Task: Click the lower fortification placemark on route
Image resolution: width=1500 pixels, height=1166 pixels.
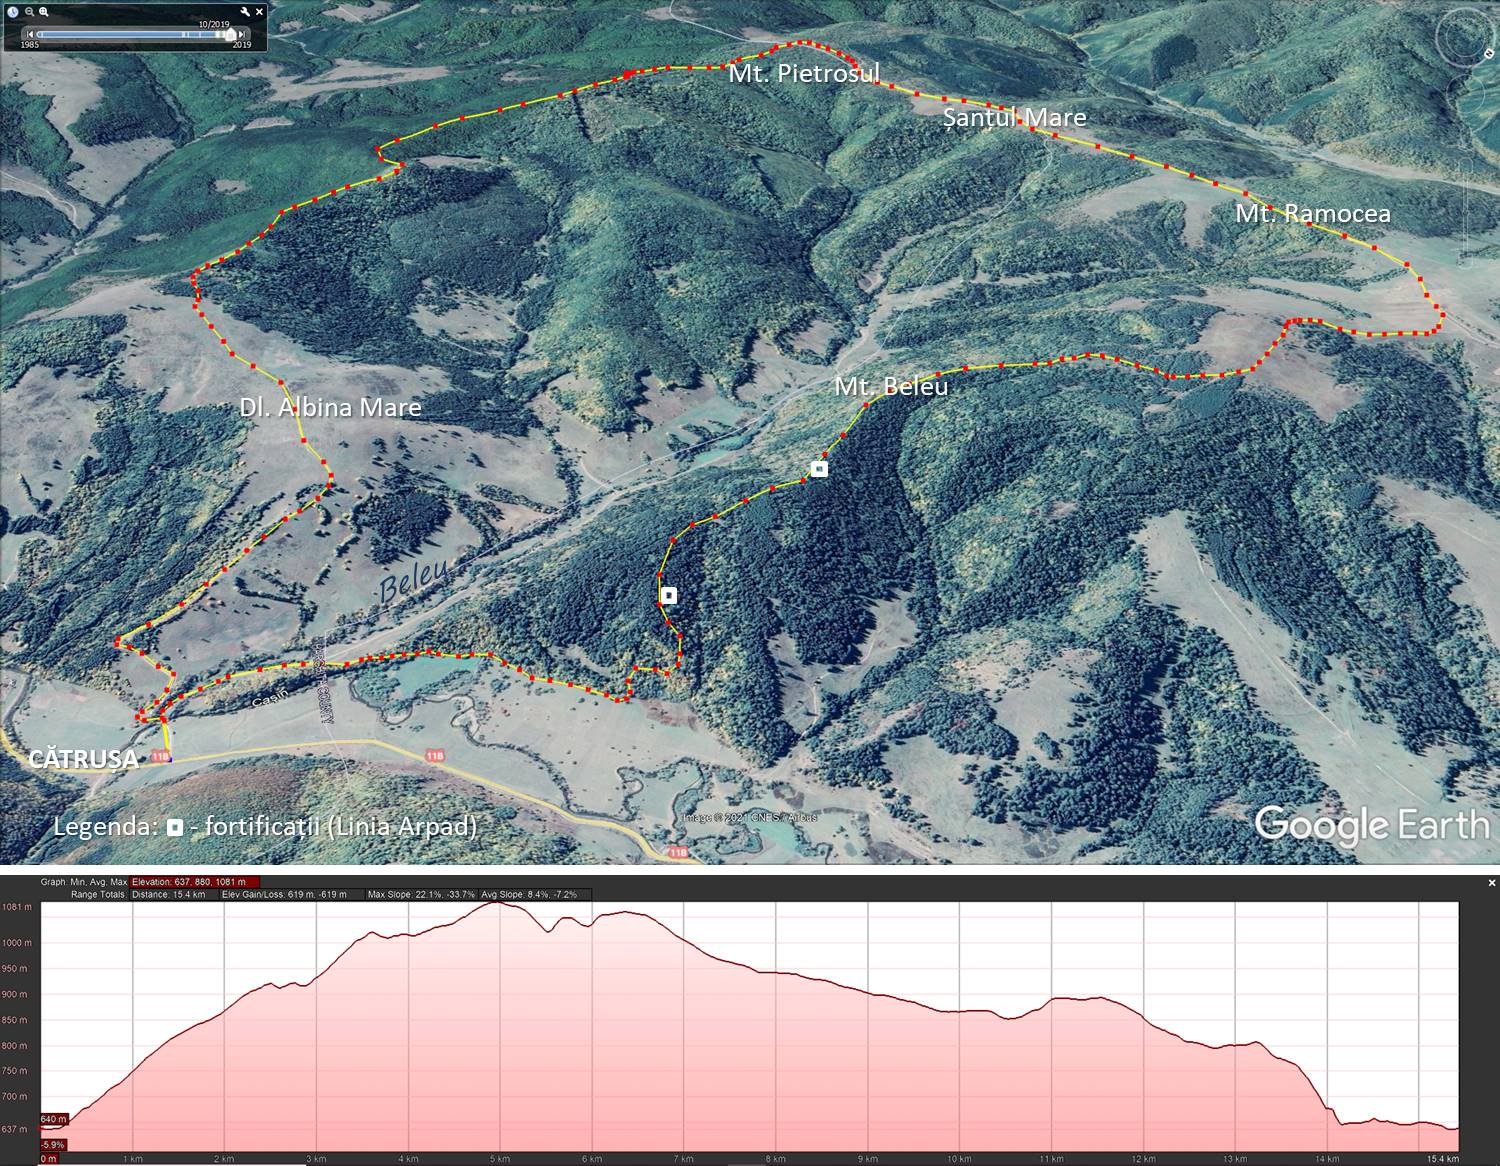Action: (669, 595)
